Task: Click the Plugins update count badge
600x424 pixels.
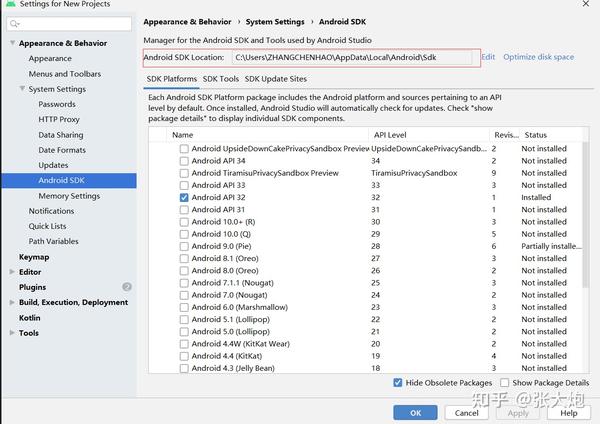Action: (127, 287)
